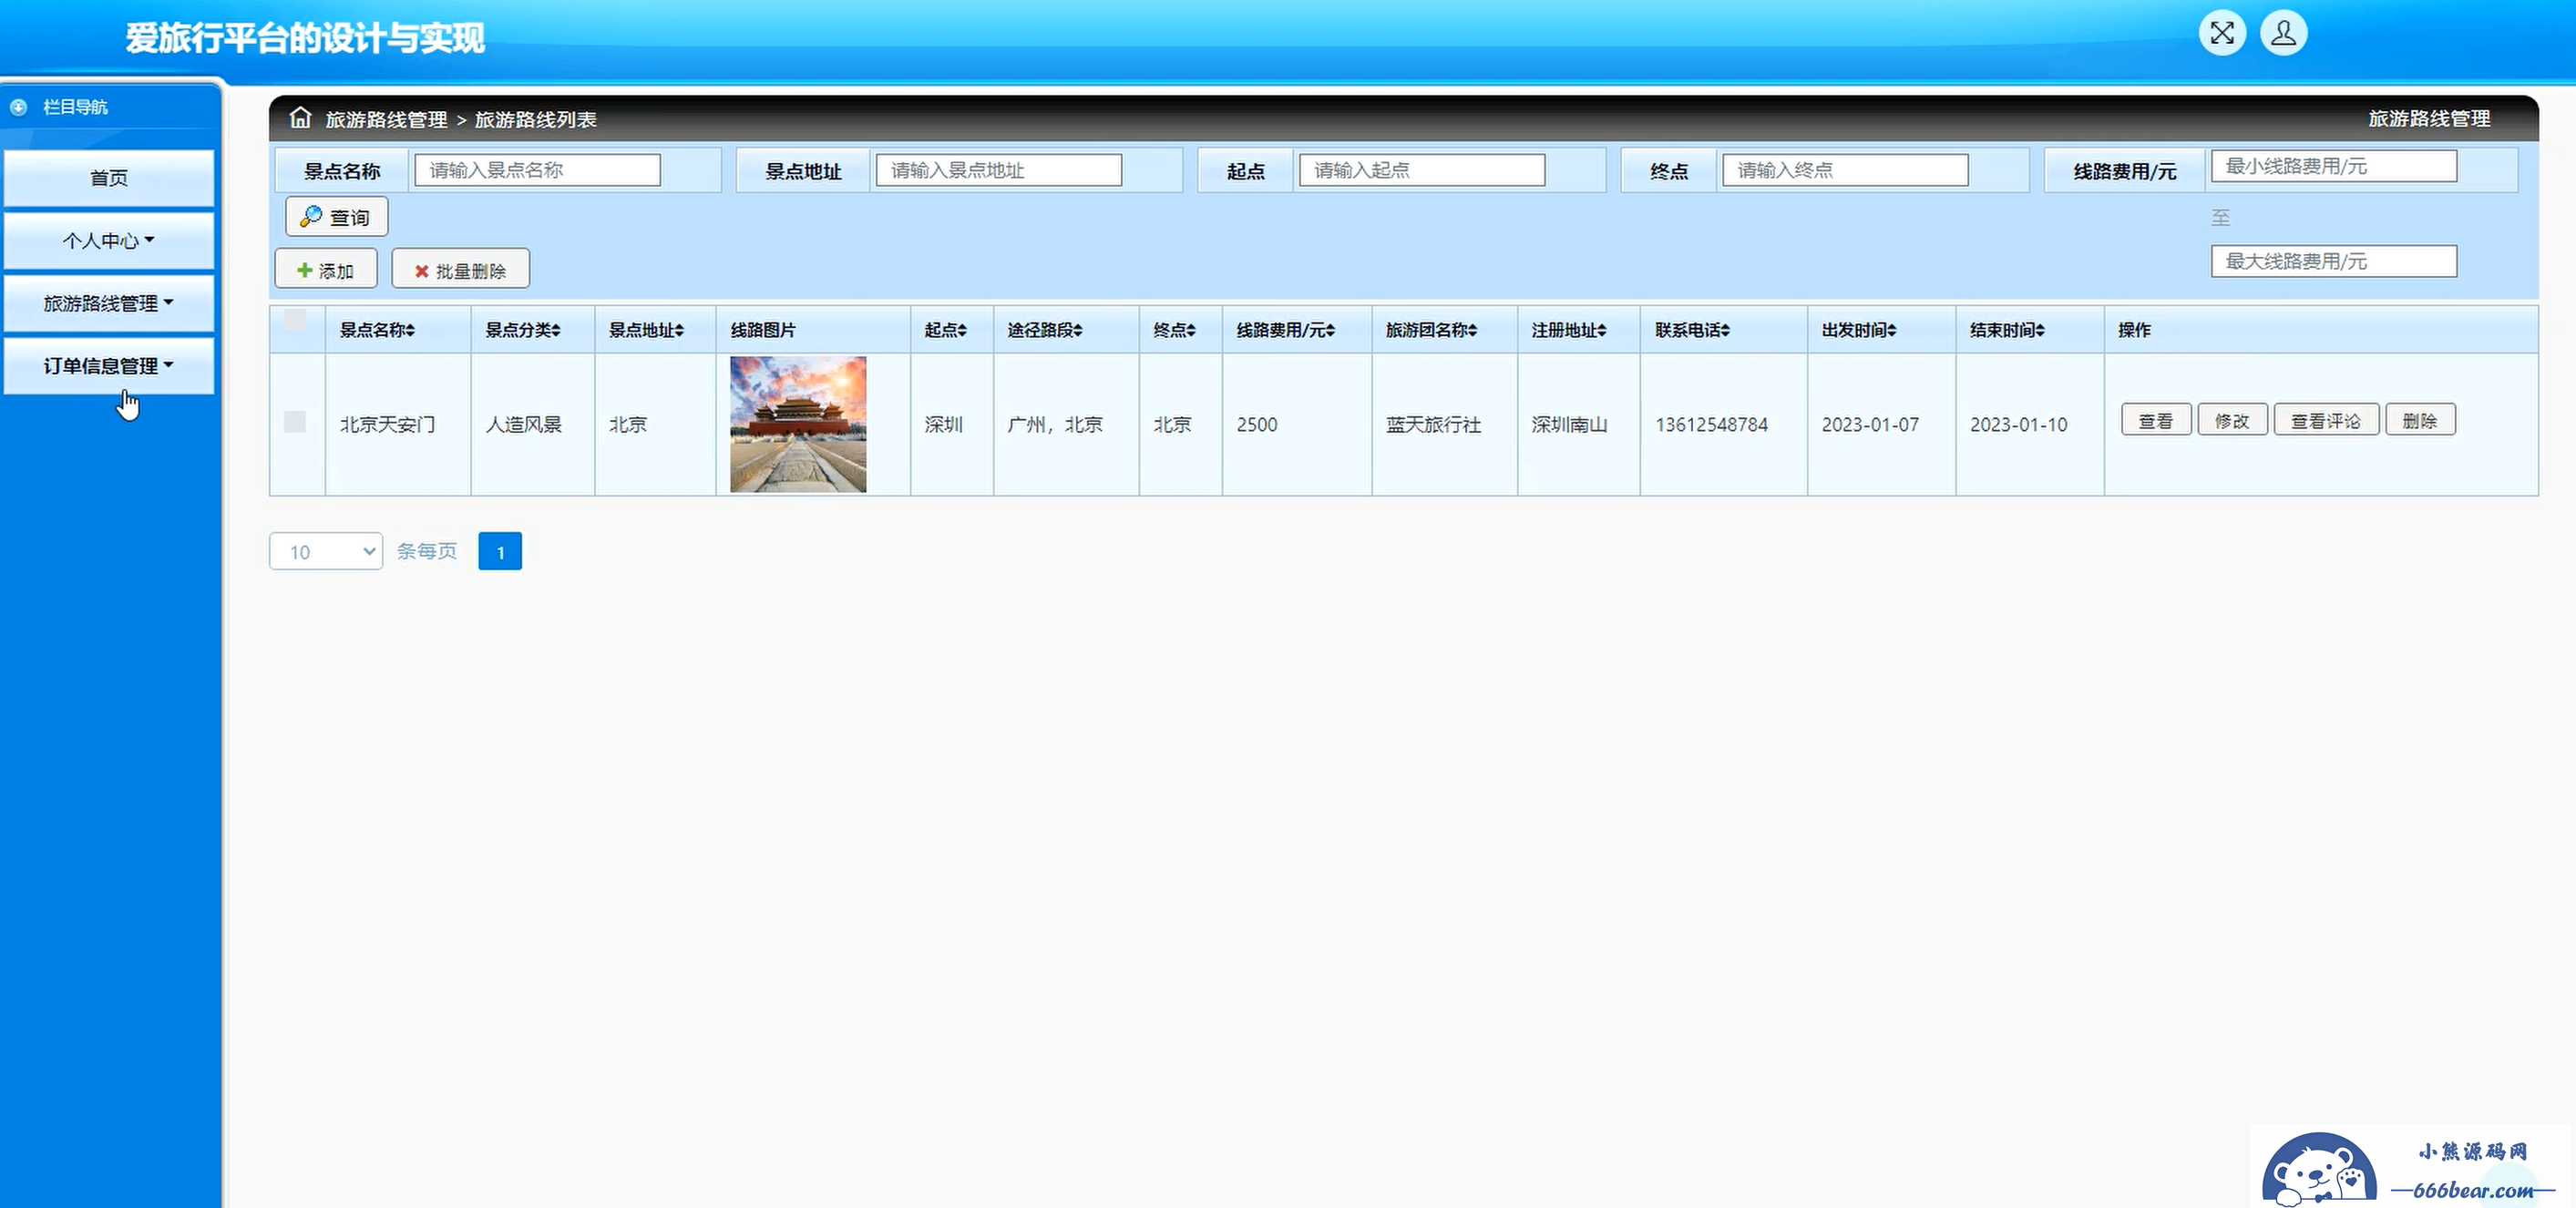Focus the 请输入起点 input field
This screenshot has width=2576, height=1208.
[x=1422, y=170]
